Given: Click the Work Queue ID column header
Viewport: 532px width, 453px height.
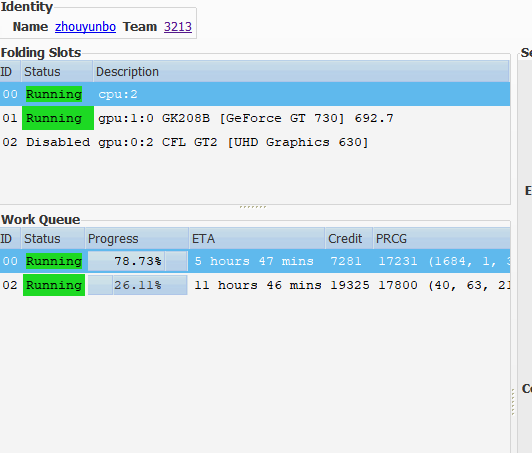Looking at the screenshot, I should click(10, 239).
